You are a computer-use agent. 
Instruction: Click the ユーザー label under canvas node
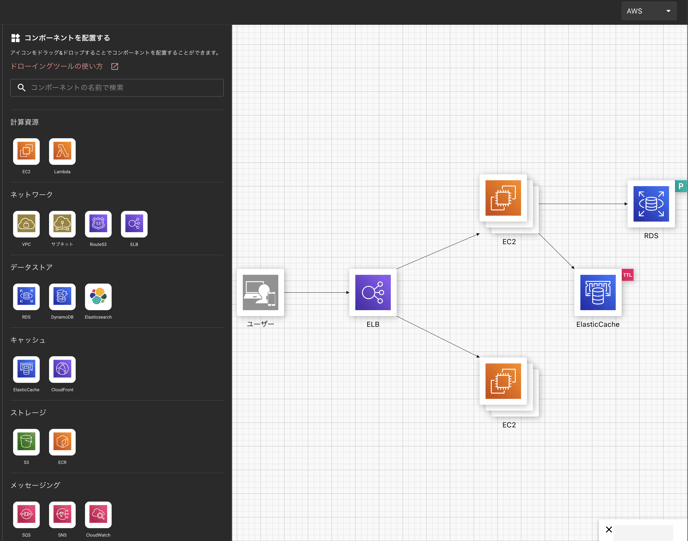tap(261, 324)
